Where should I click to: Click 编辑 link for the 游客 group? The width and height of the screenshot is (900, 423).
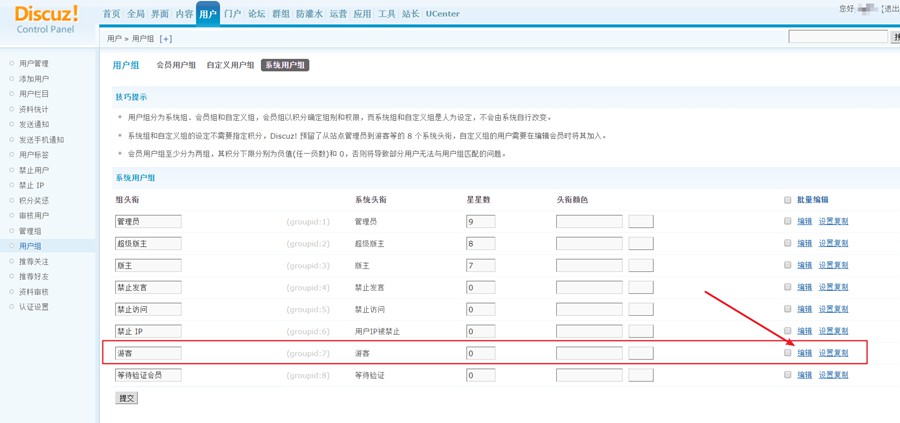(x=804, y=353)
